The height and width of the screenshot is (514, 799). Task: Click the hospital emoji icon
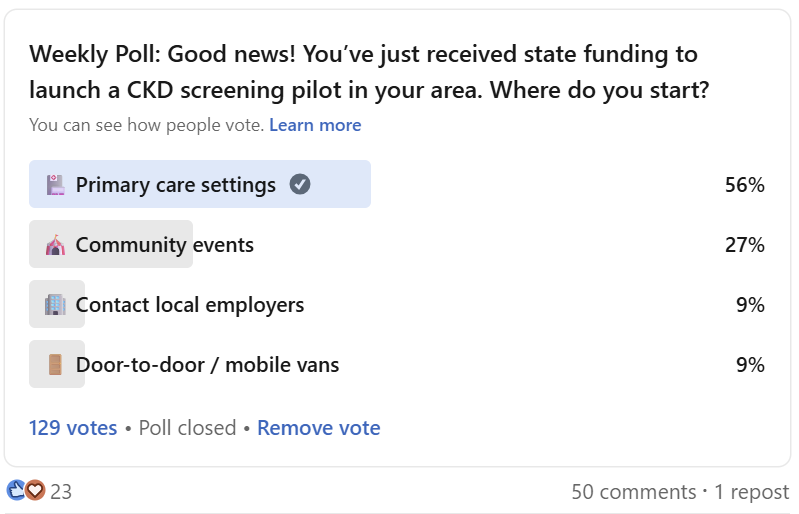56,185
